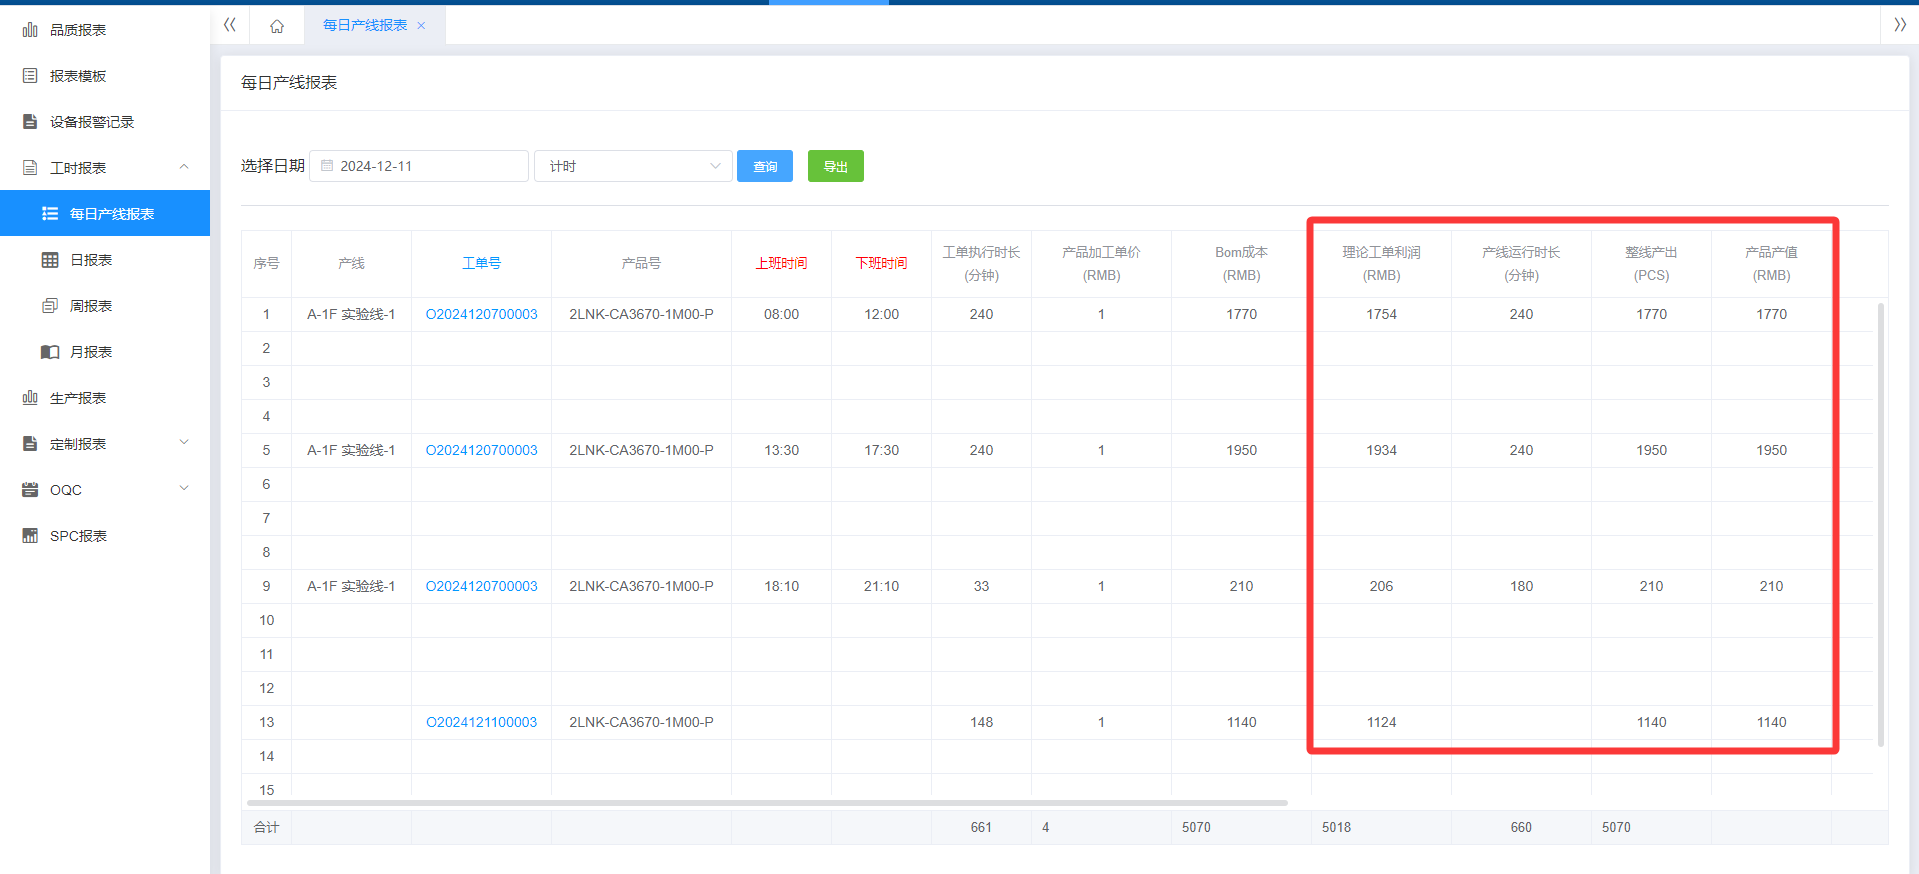
Task: Switch to the 每日产线报表 tab
Action: pyautogui.click(x=364, y=26)
